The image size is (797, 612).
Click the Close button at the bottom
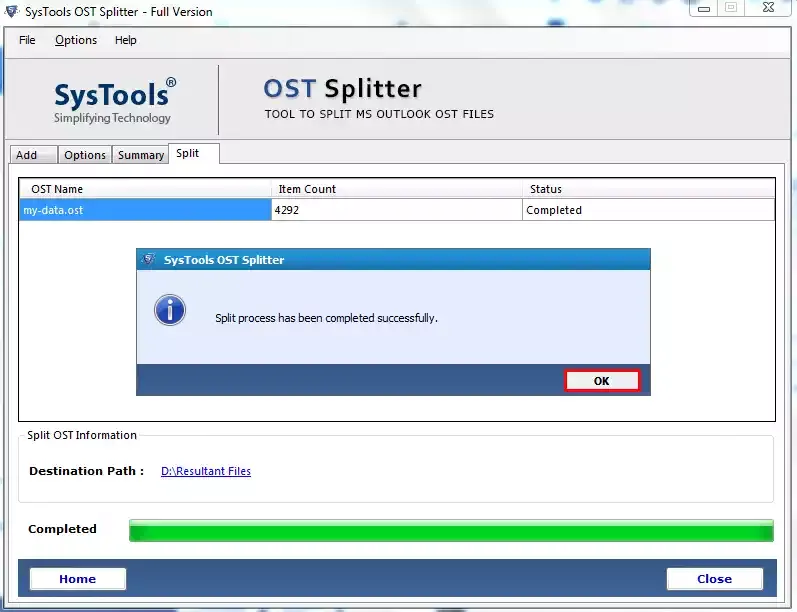point(714,578)
